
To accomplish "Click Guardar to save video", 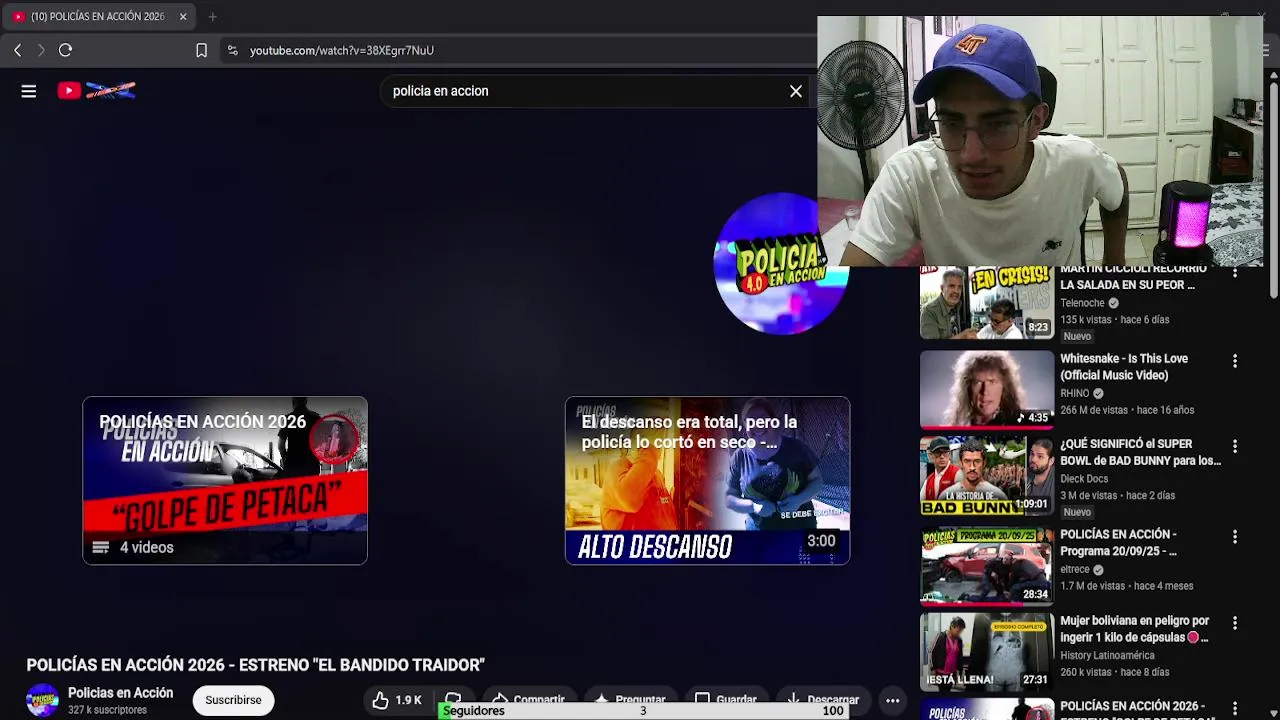I will (x=727, y=700).
